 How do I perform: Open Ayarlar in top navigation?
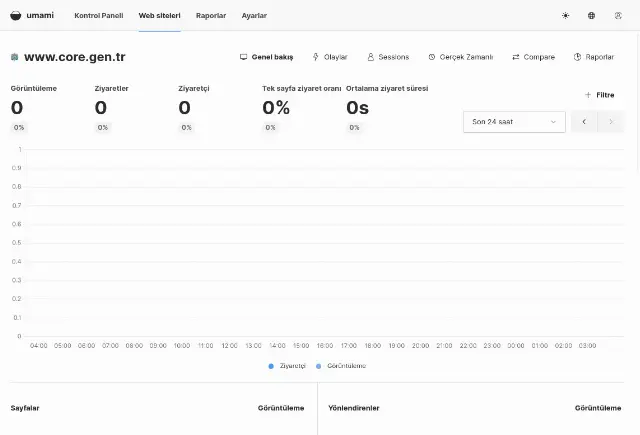coord(254,16)
